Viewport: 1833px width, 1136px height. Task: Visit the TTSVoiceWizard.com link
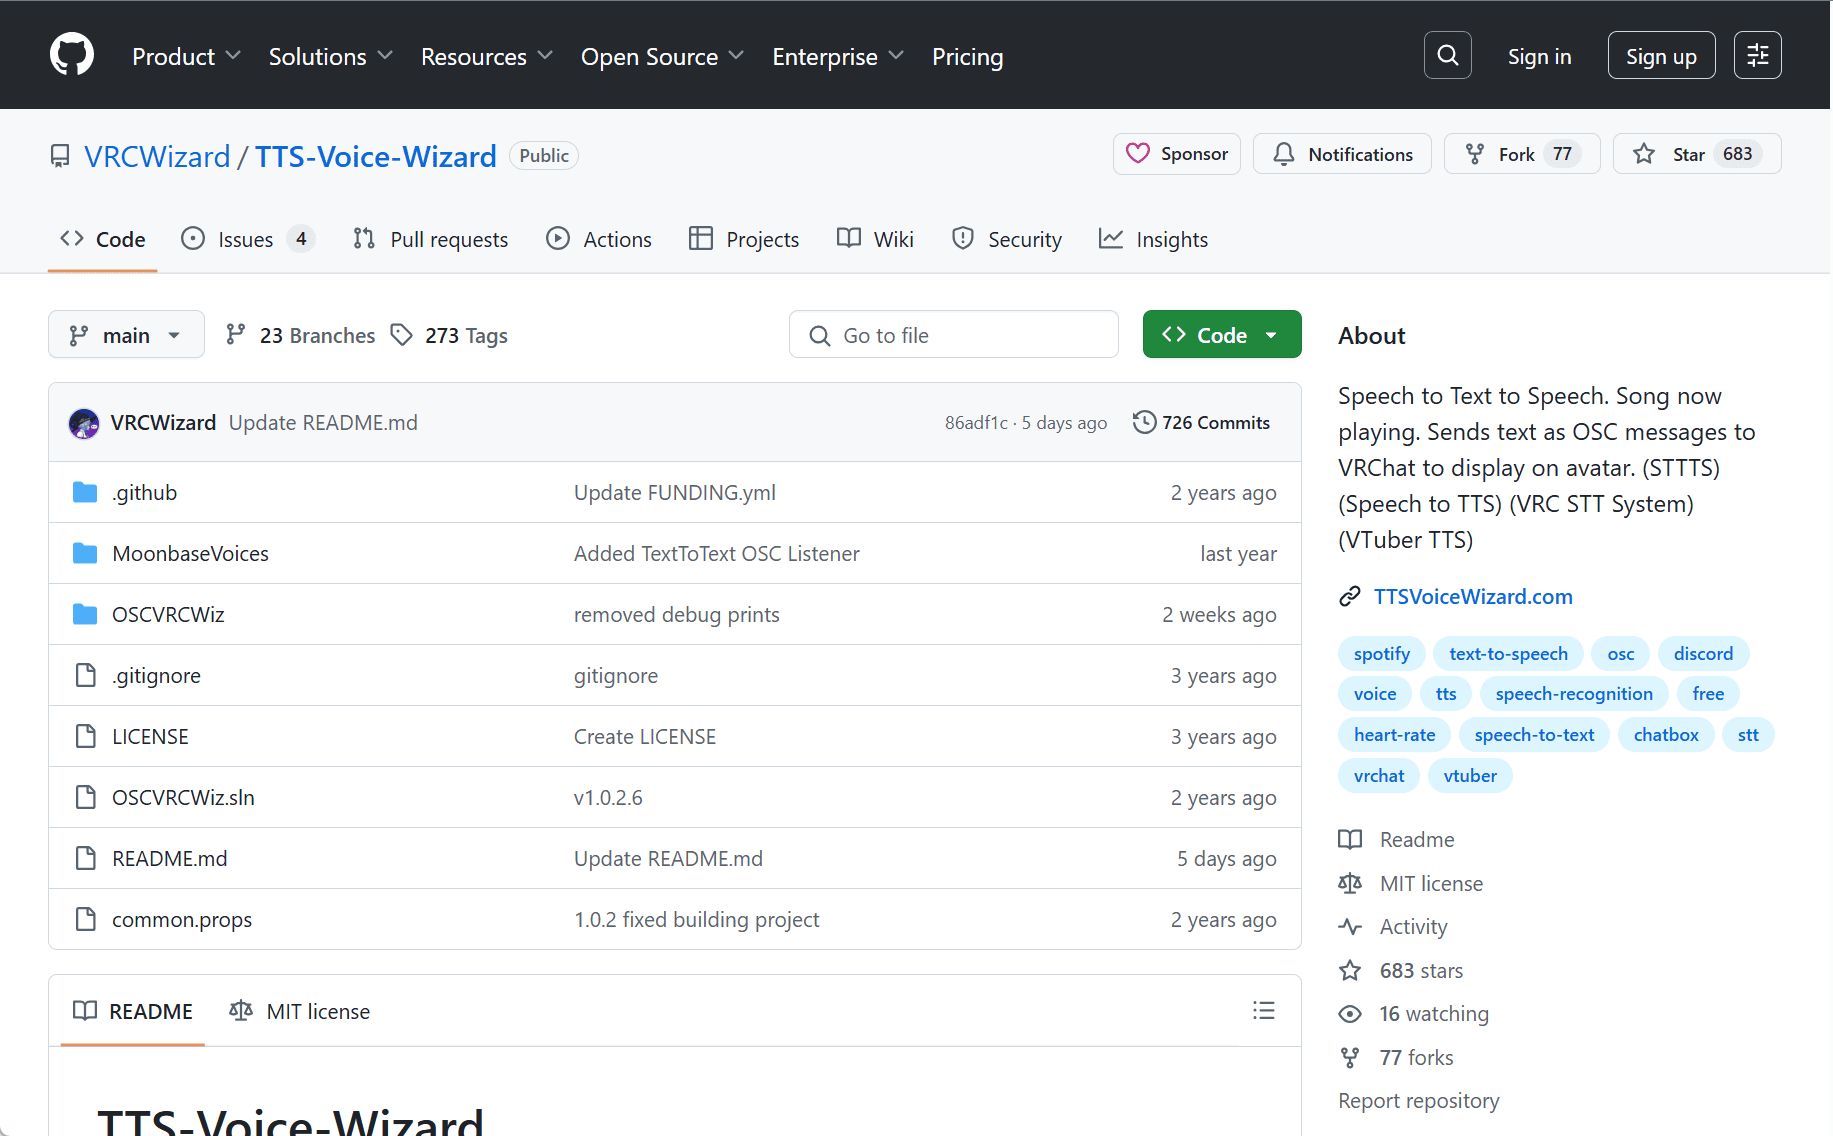(x=1472, y=597)
